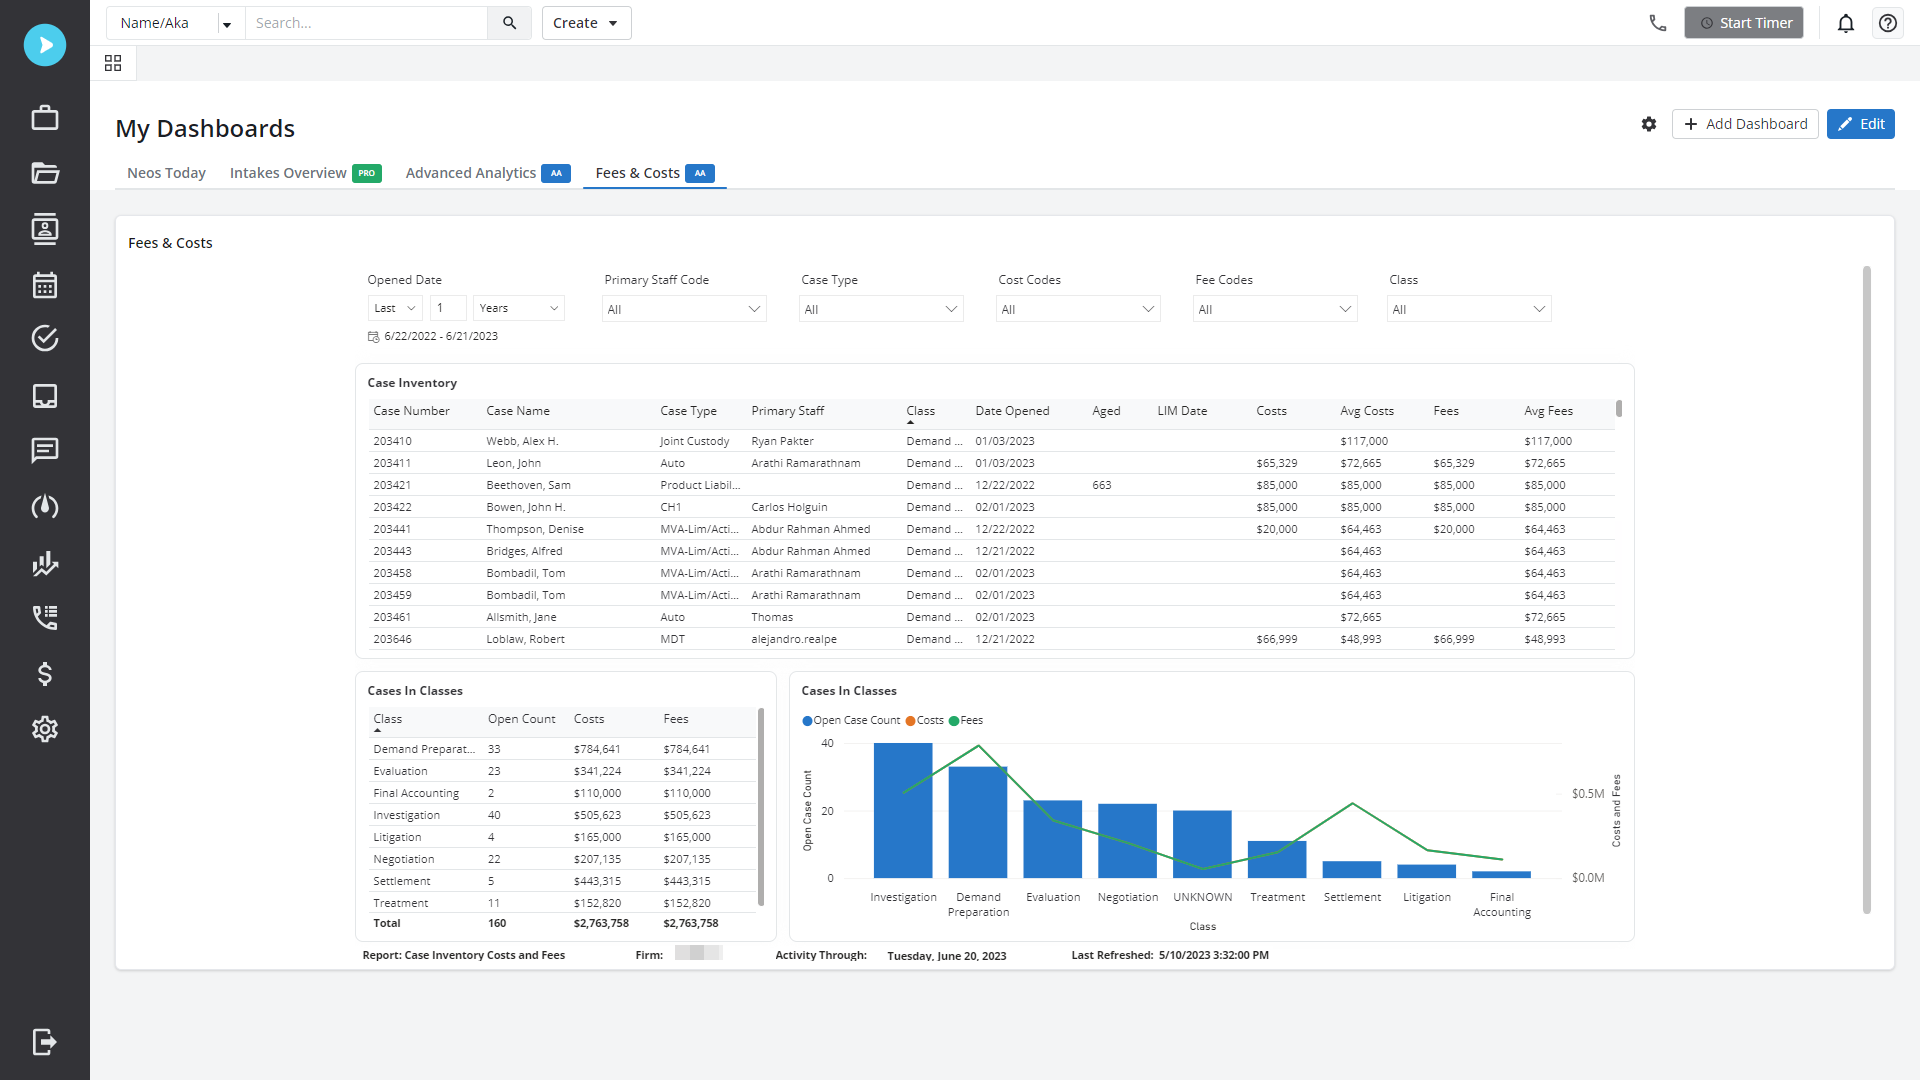Switch to the Intakes Overview tab
The image size is (1920, 1080).
click(305, 173)
